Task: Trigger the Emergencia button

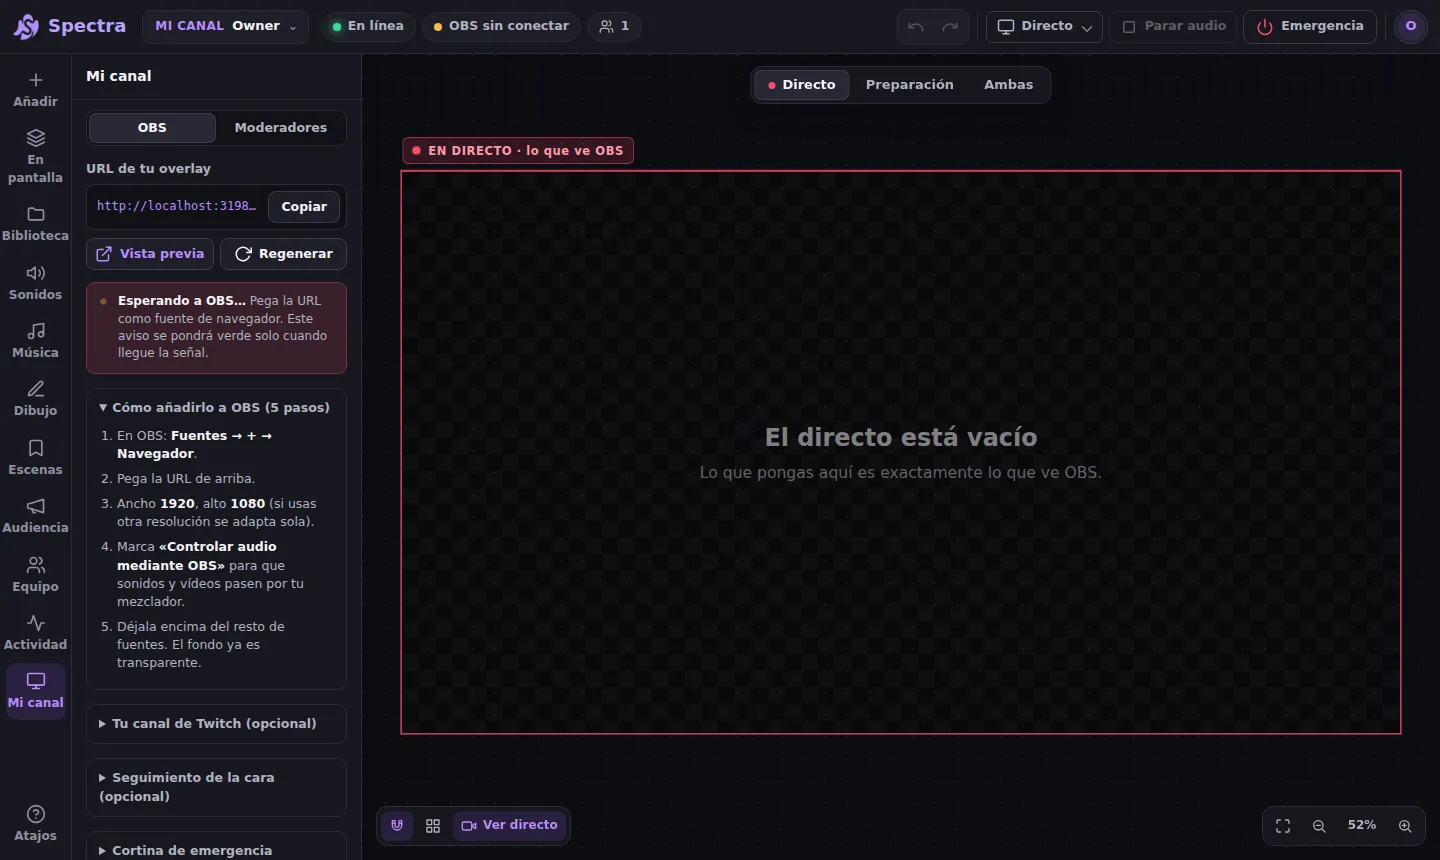Action: coord(1310,26)
